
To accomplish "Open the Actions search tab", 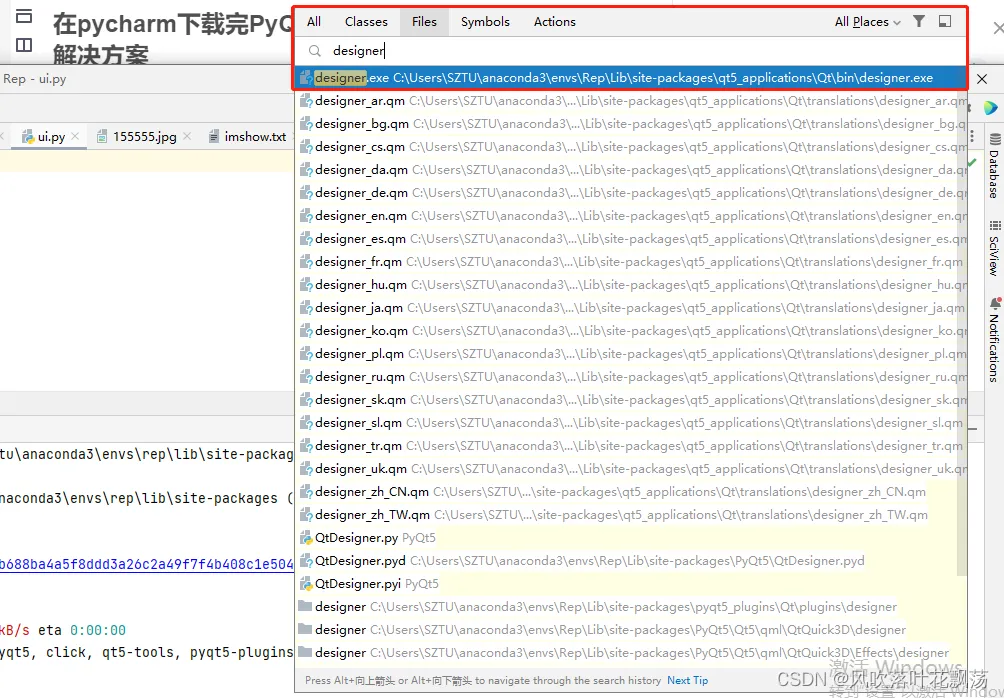I will (555, 22).
